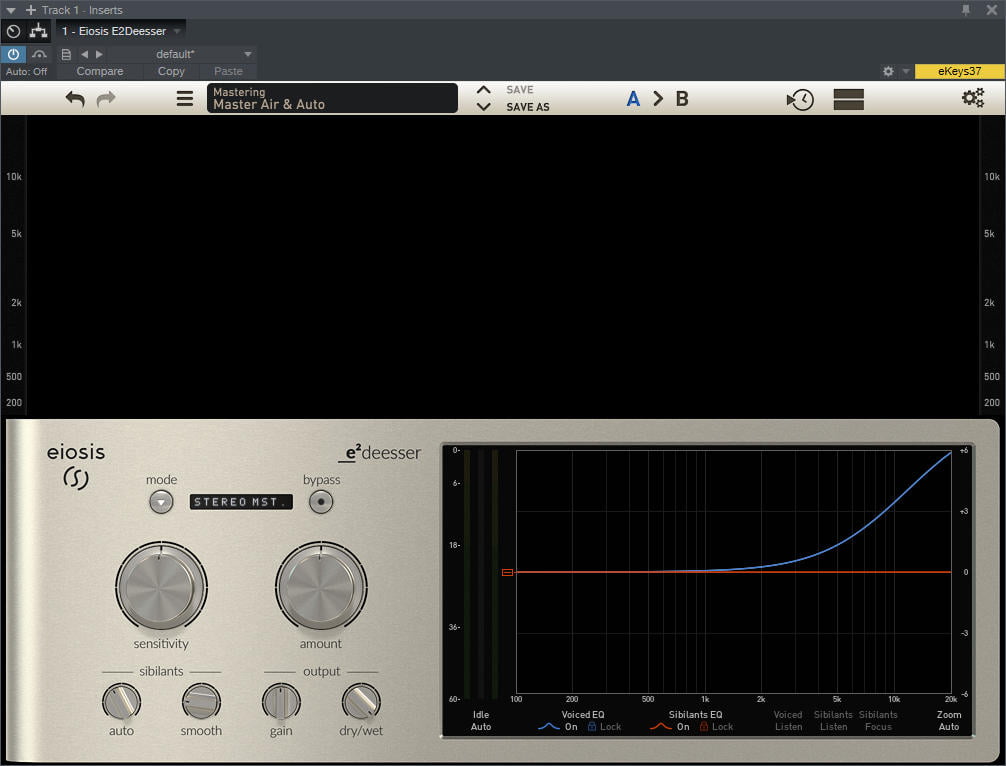The height and width of the screenshot is (766, 1006).
Task: Toggle automation mode Auto: Off
Action: tap(26, 71)
